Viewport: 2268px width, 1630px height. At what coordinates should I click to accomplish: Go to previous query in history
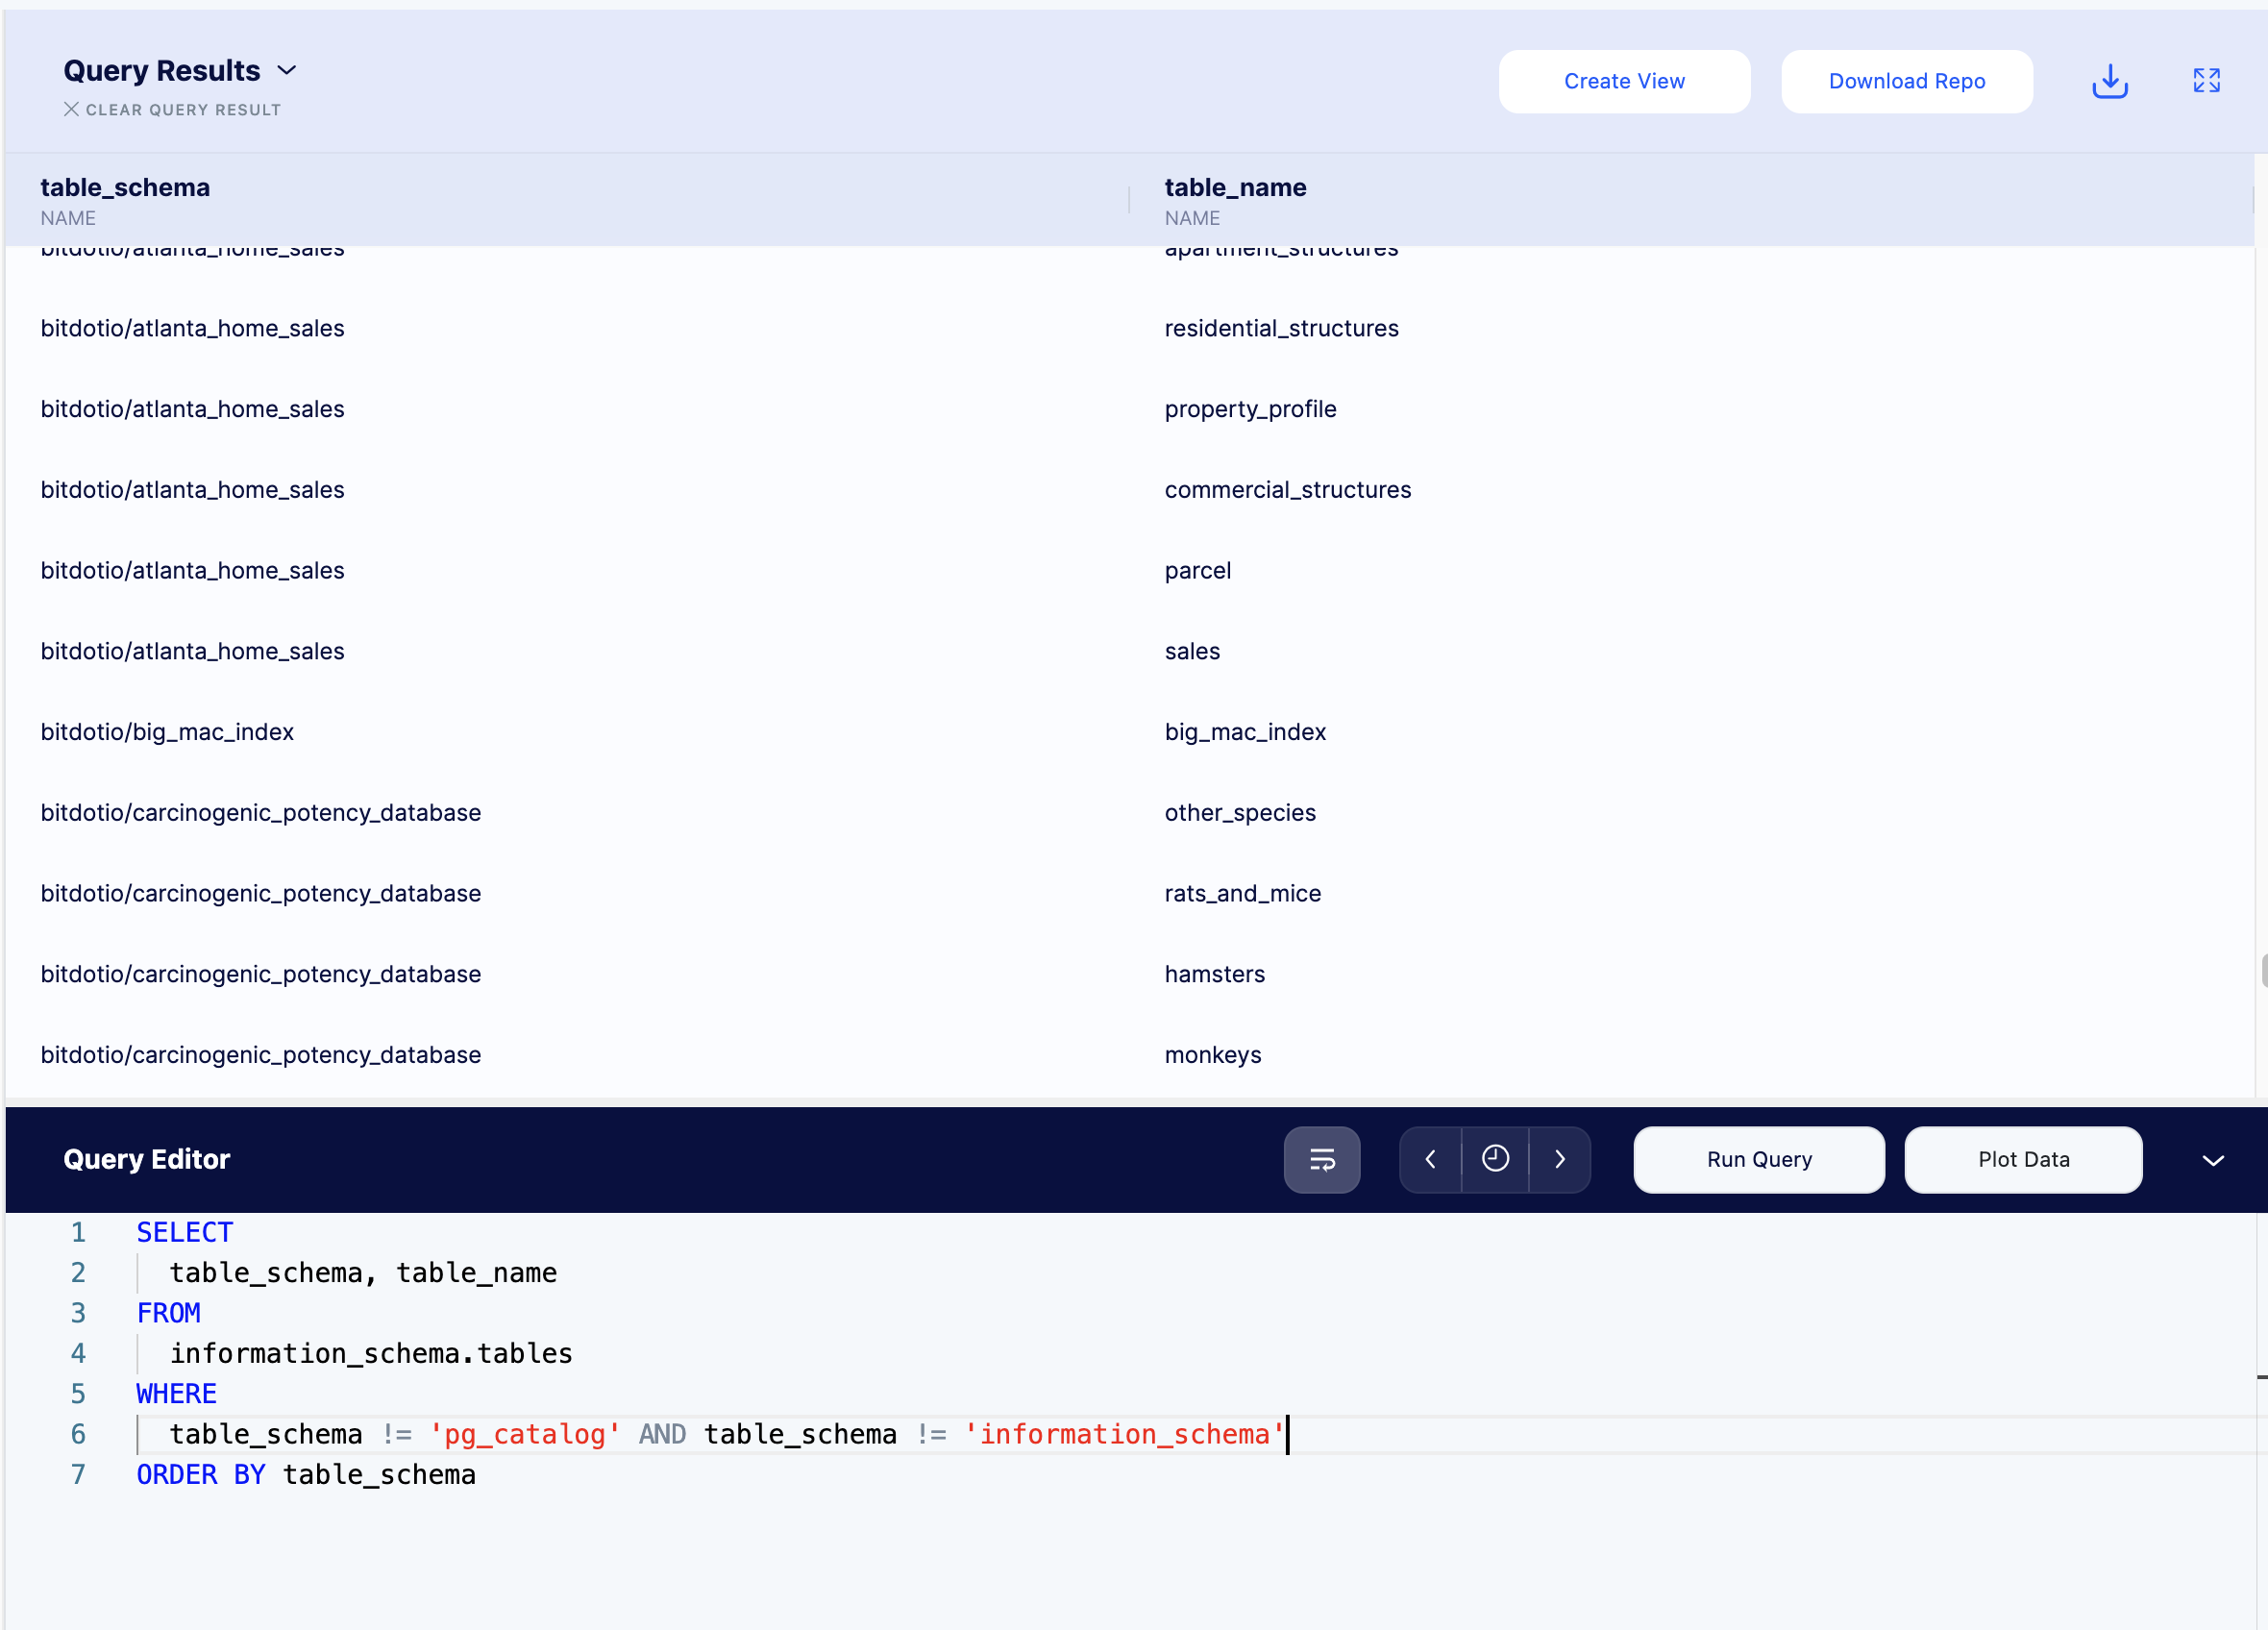point(1430,1159)
